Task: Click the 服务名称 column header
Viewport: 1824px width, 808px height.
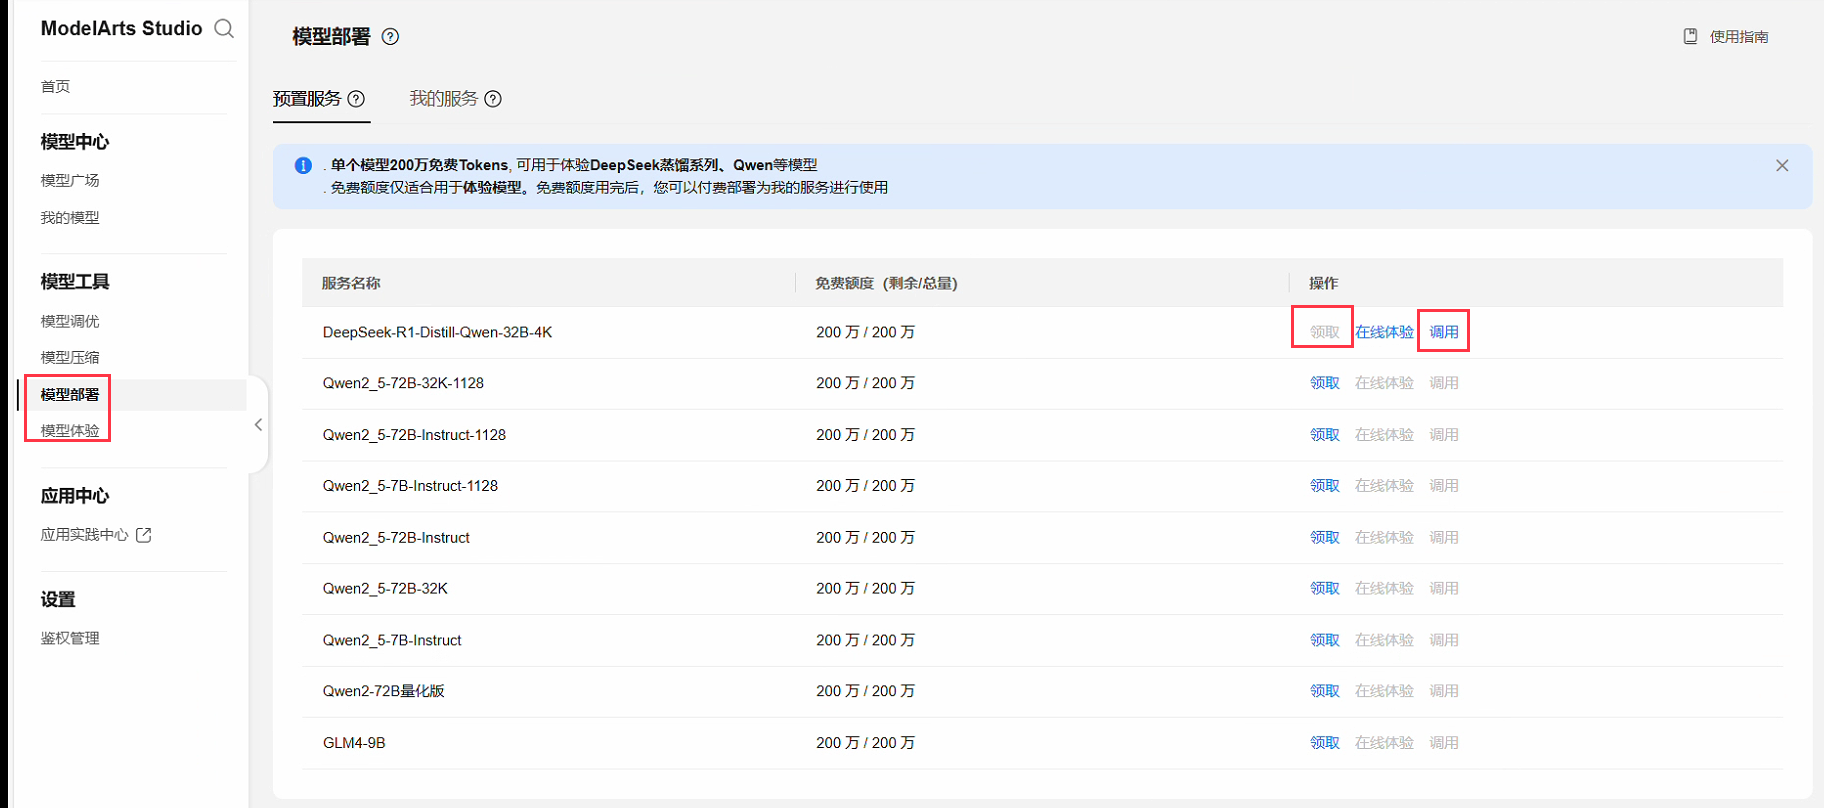Action: 351,283
